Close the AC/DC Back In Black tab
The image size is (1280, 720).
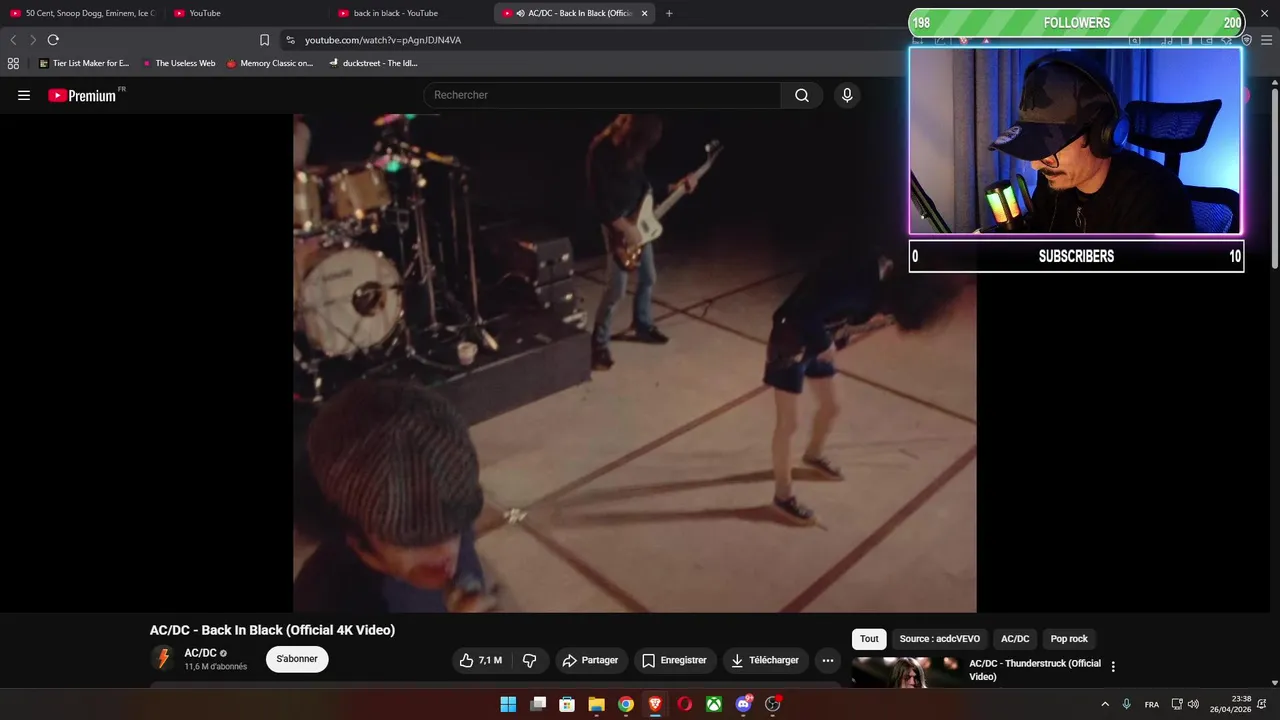click(644, 13)
